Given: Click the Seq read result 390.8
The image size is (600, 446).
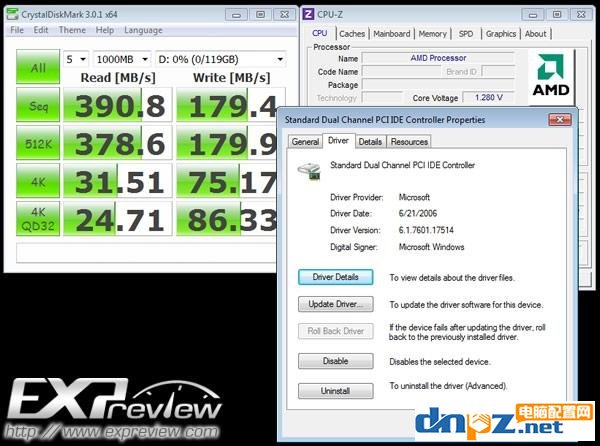Looking at the screenshot, I should pyautogui.click(x=117, y=105).
